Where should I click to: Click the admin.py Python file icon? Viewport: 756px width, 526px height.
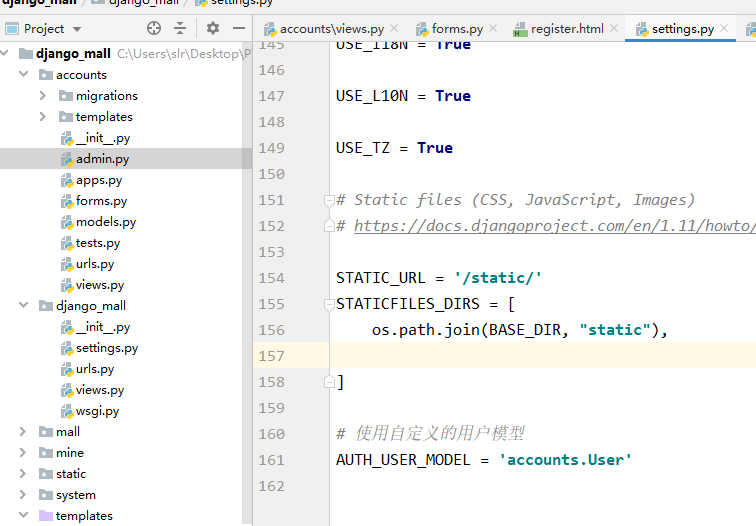pyautogui.click(x=67, y=159)
